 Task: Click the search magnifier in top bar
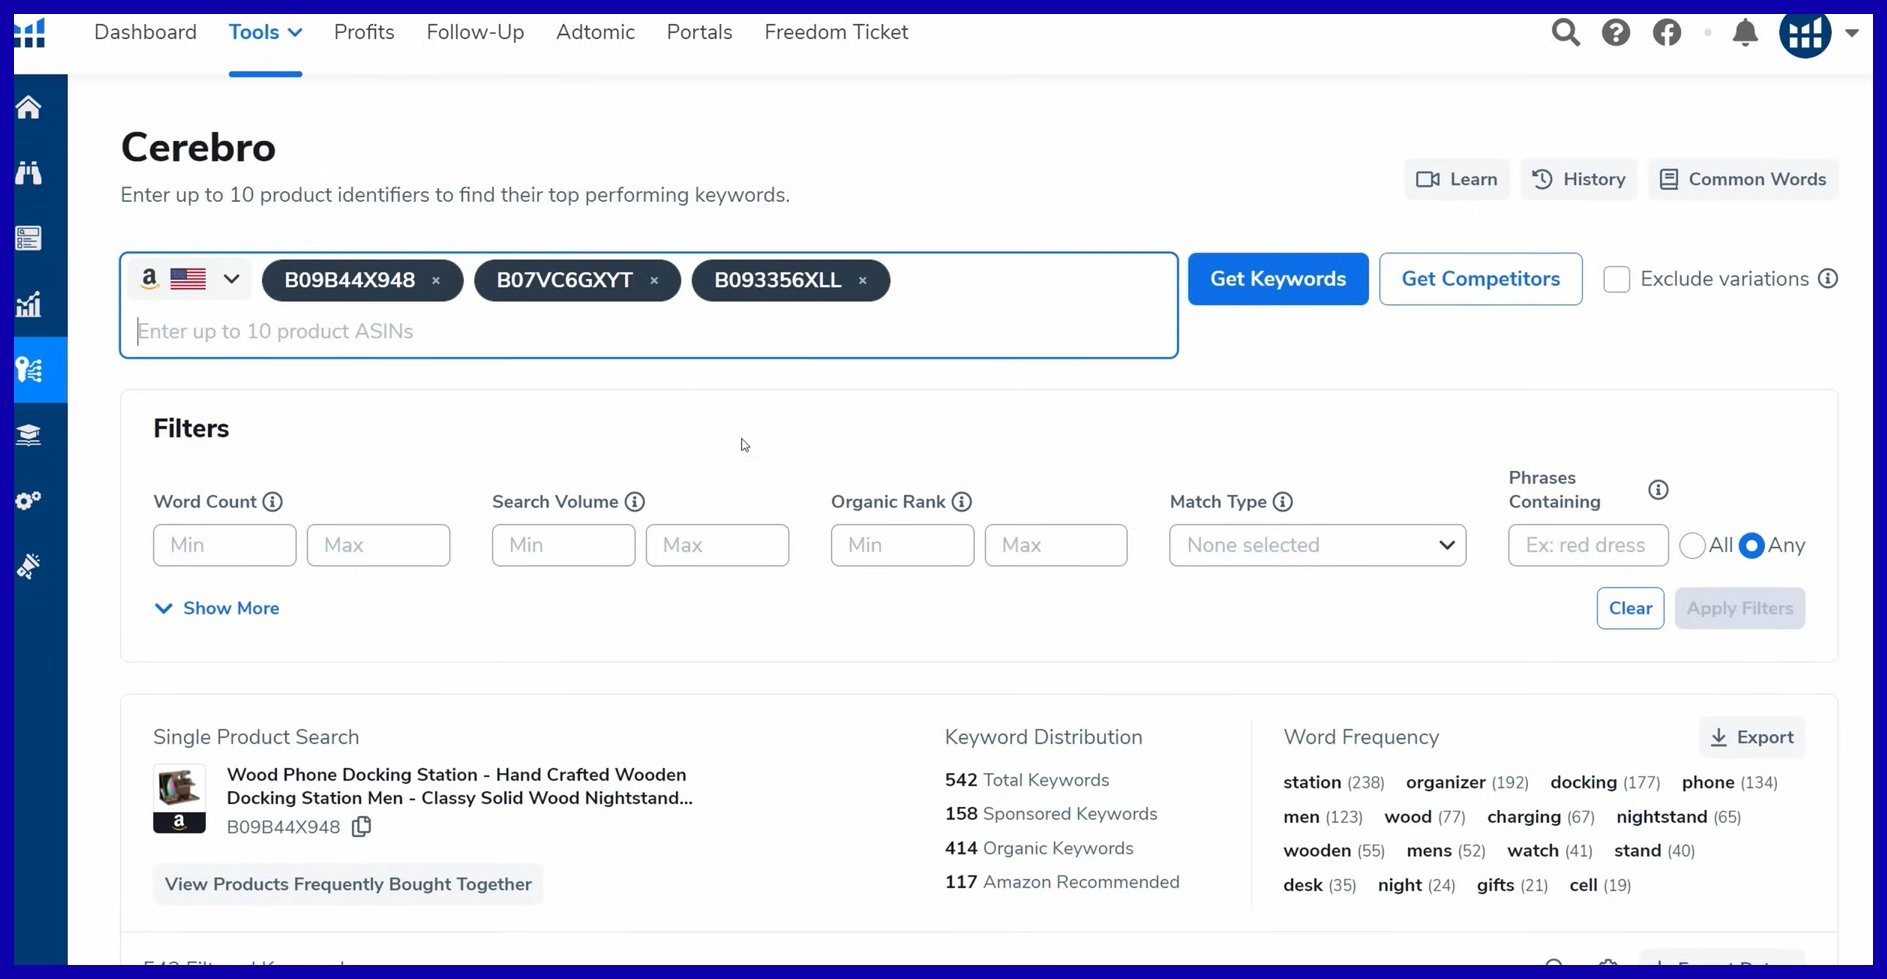pyautogui.click(x=1565, y=33)
